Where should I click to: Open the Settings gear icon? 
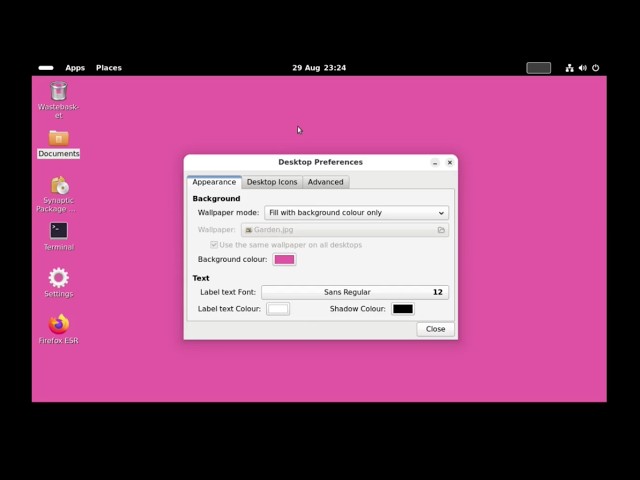[x=58, y=278]
